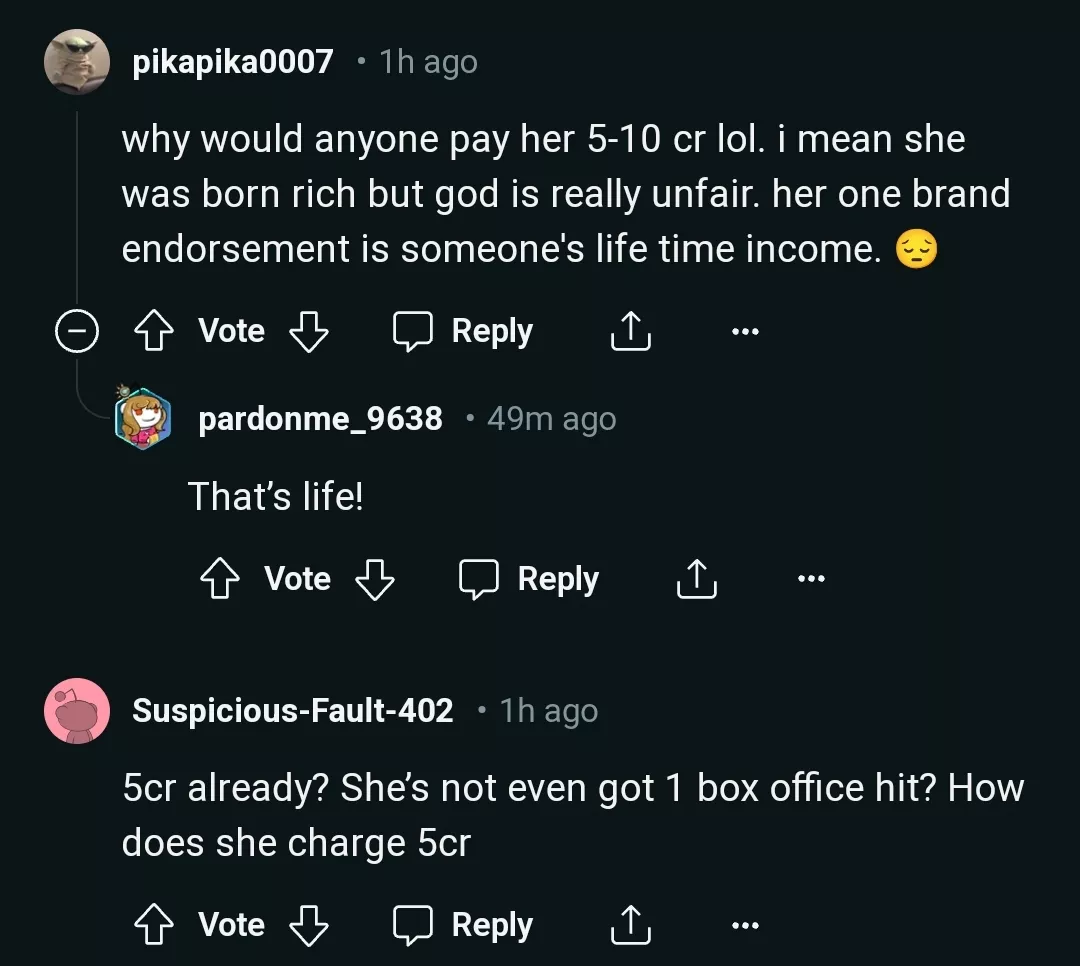The height and width of the screenshot is (966, 1080).
Task: Downvote Suspicious-Fault-402's comment
Action: 308,926
